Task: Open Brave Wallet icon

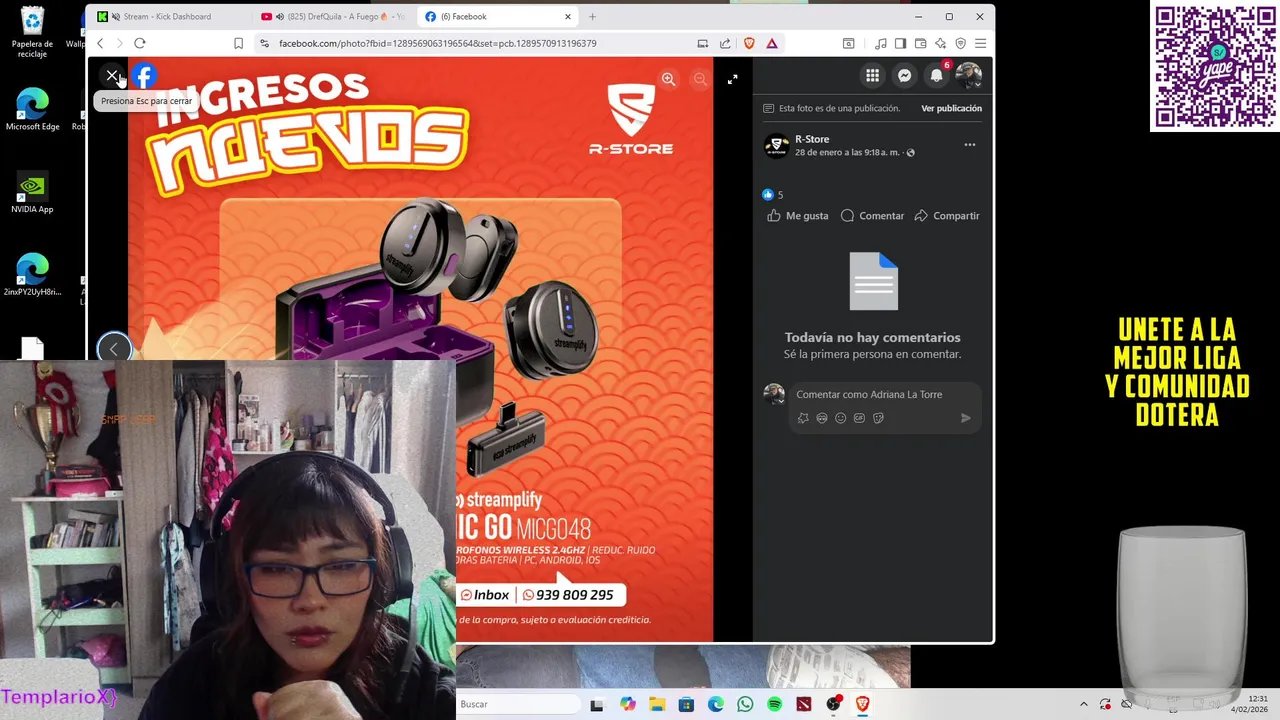Action: tap(920, 43)
